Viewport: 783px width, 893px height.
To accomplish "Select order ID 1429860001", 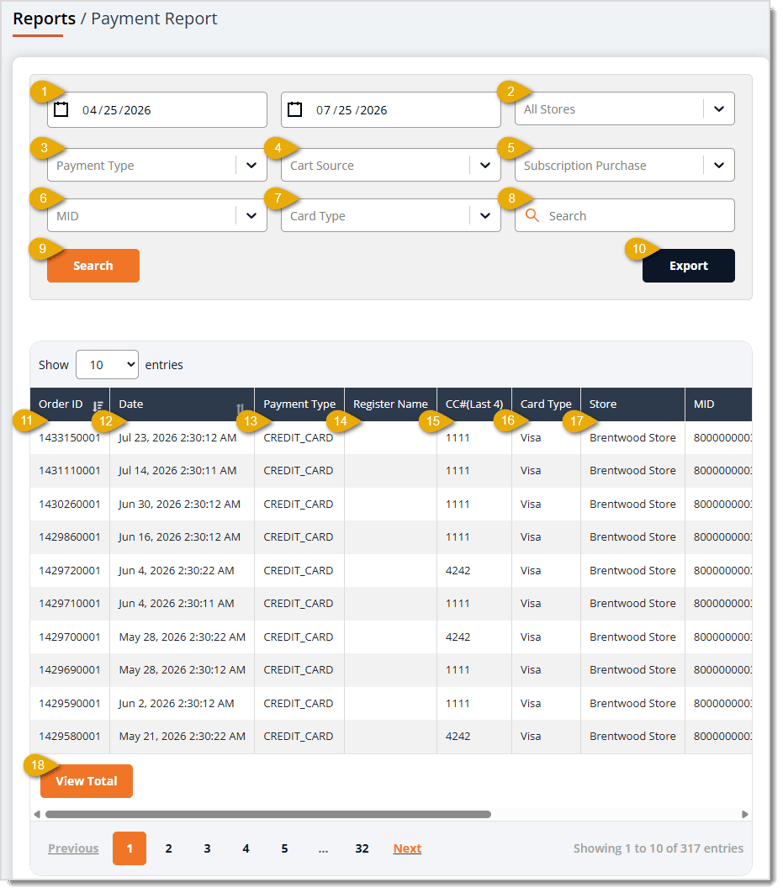I will click(x=69, y=537).
